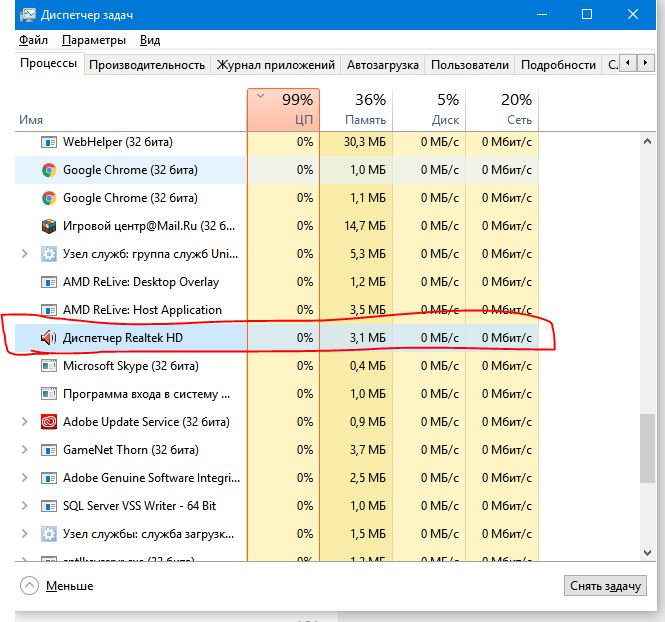Sort by the ЦП column header
This screenshot has width=665, height=622.
pos(283,110)
